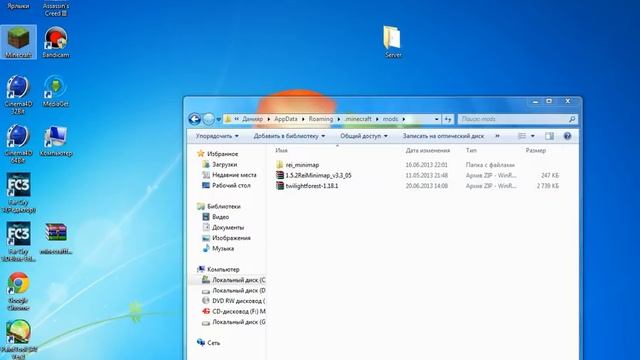Screen dimensions: 640x360
Task: Open Недавние места in the navigation pane
Action: click(x=234, y=175)
